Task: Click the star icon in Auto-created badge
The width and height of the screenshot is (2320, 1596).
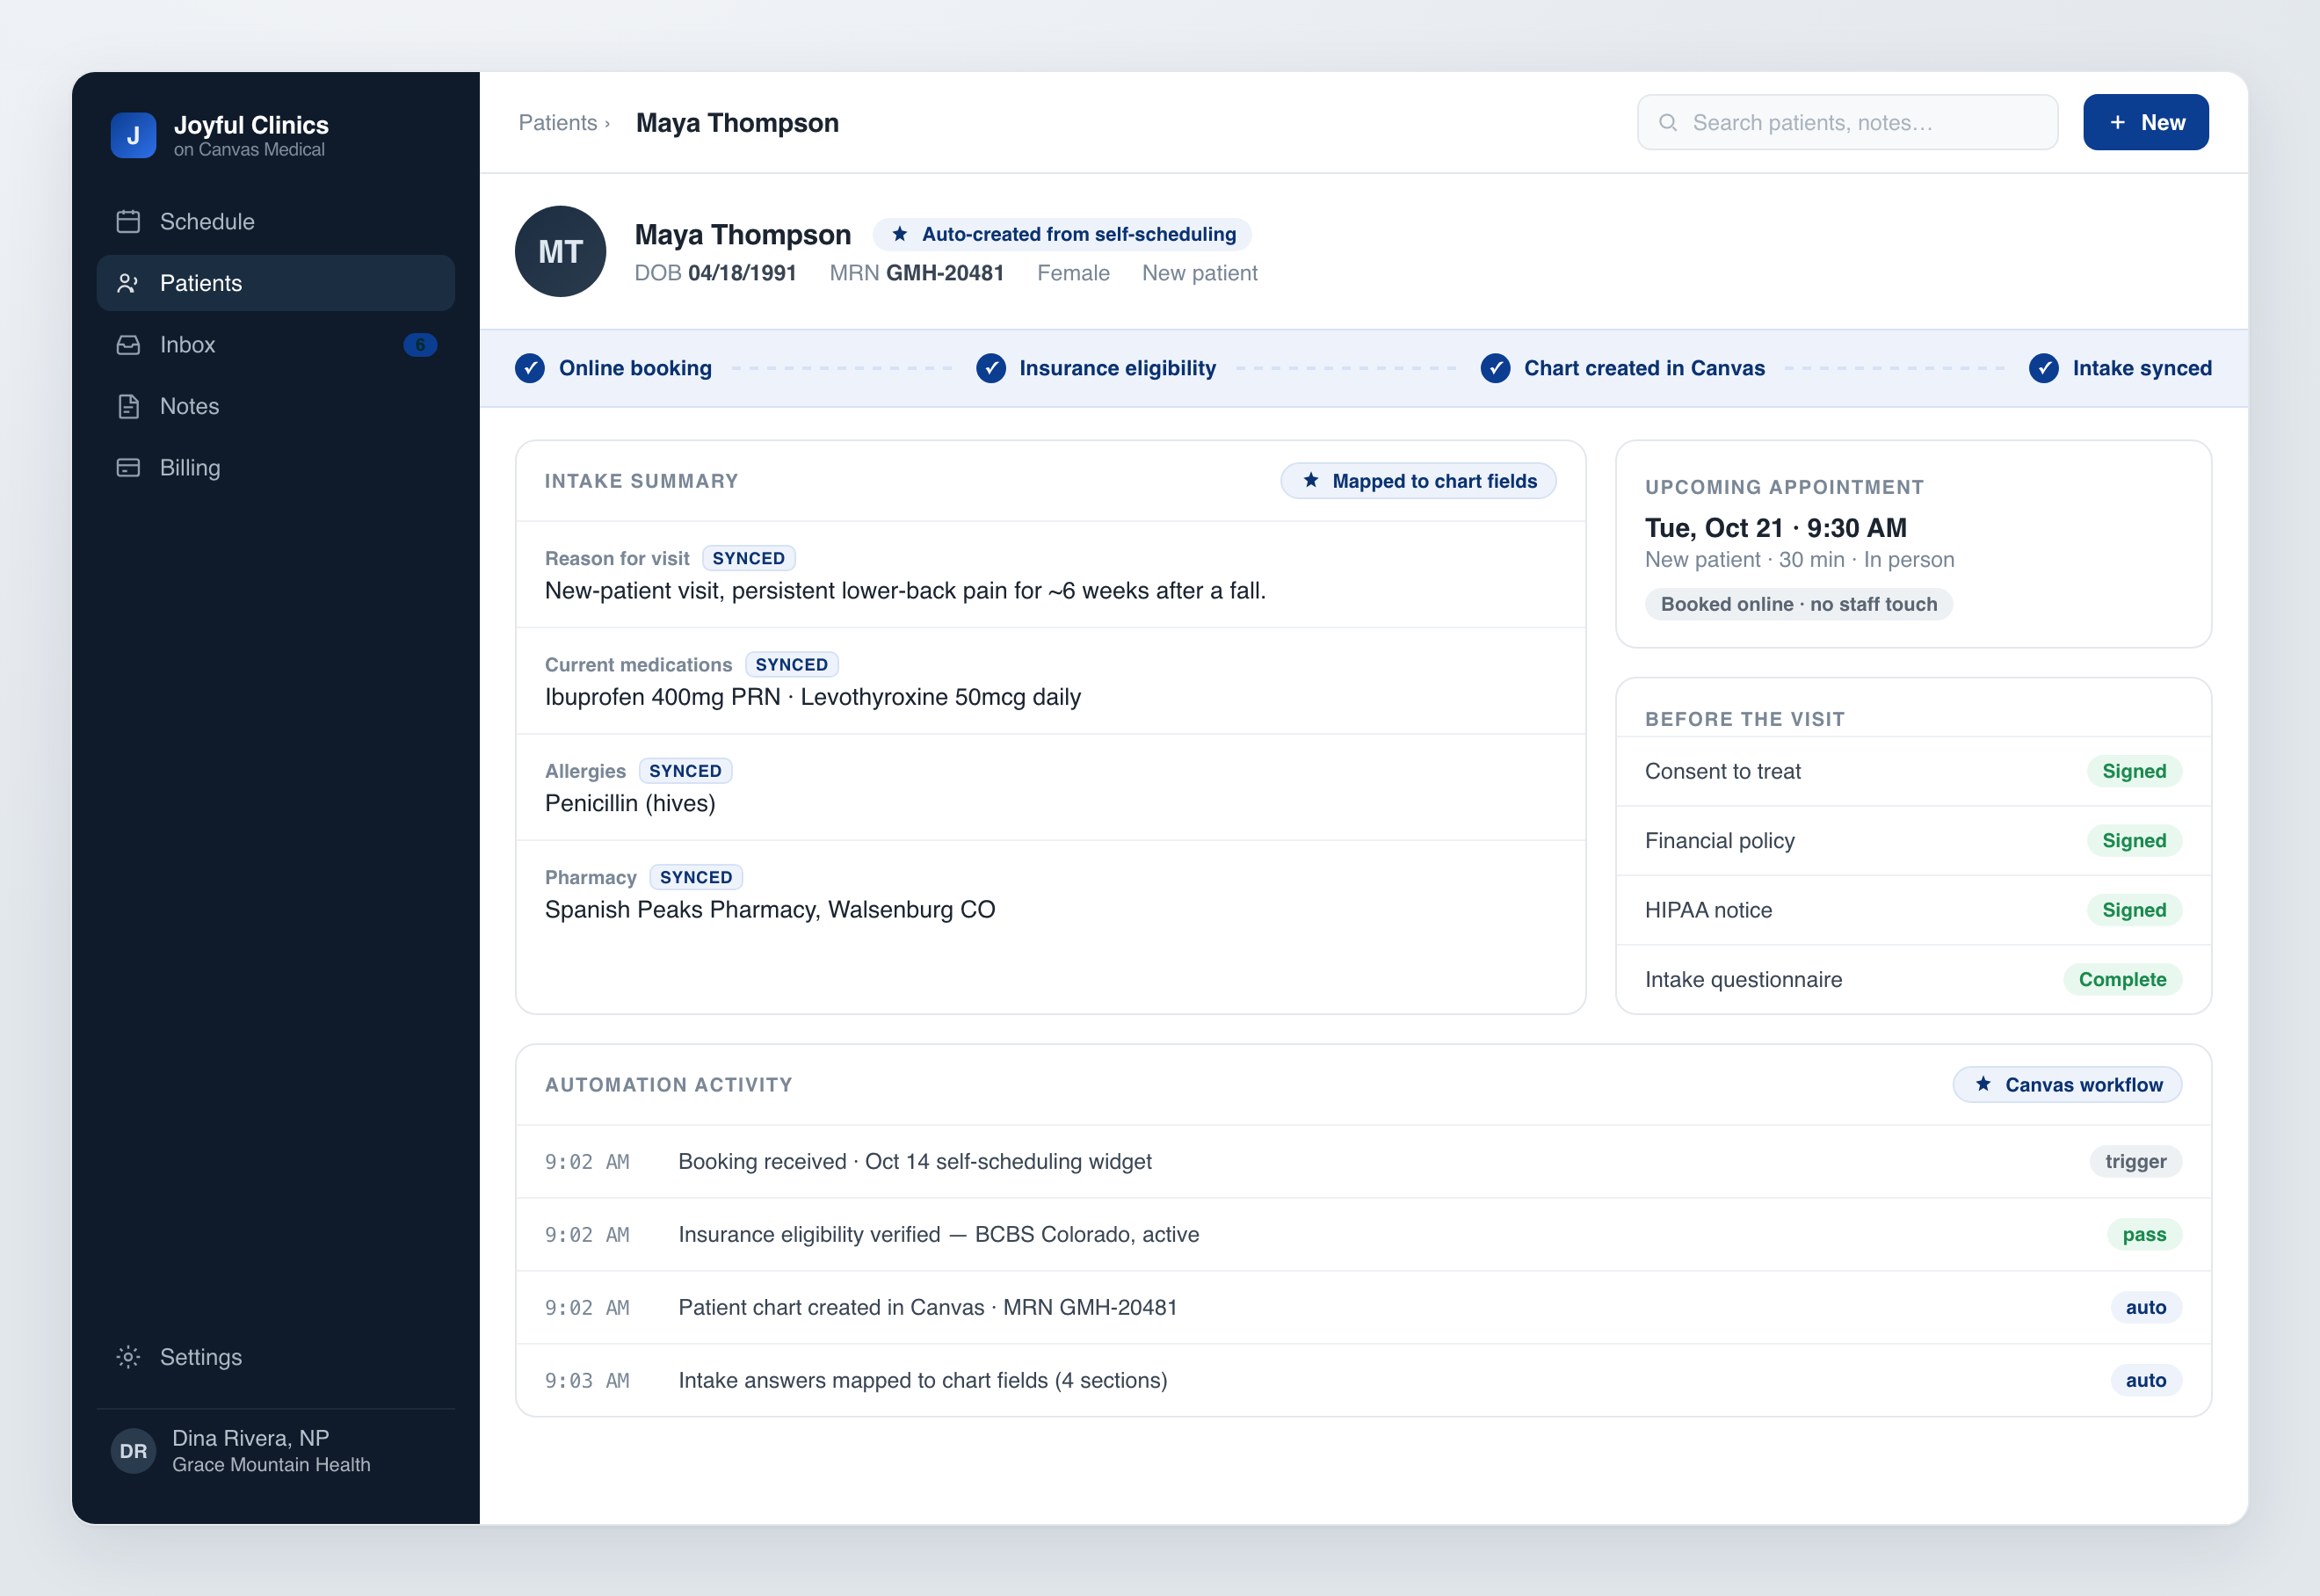Action: (899, 233)
